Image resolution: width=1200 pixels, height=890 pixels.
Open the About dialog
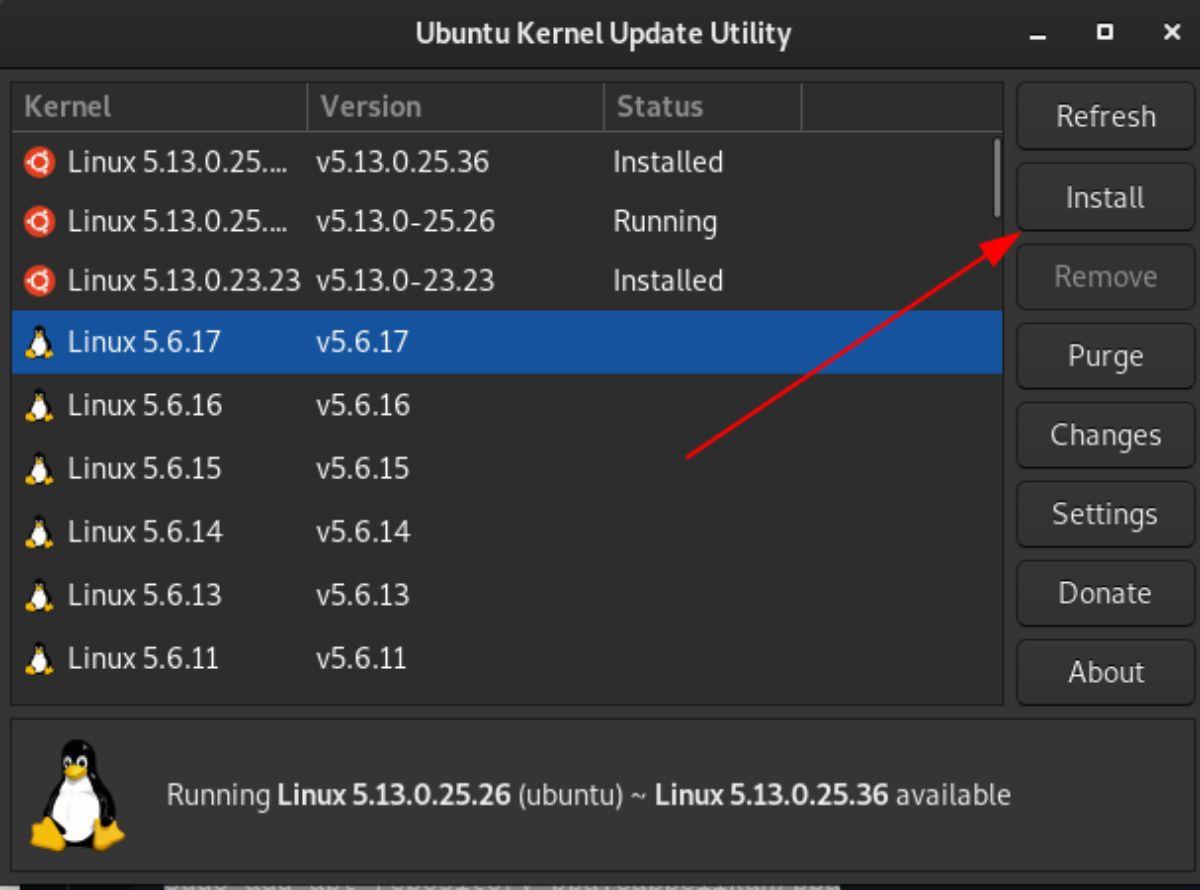[x=1104, y=671]
